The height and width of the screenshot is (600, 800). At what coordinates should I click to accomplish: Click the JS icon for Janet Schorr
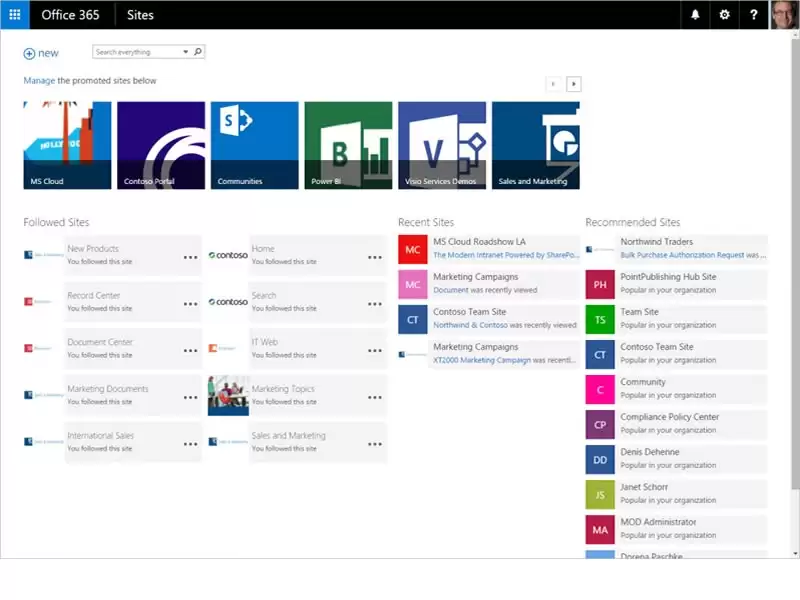point(599,494)
